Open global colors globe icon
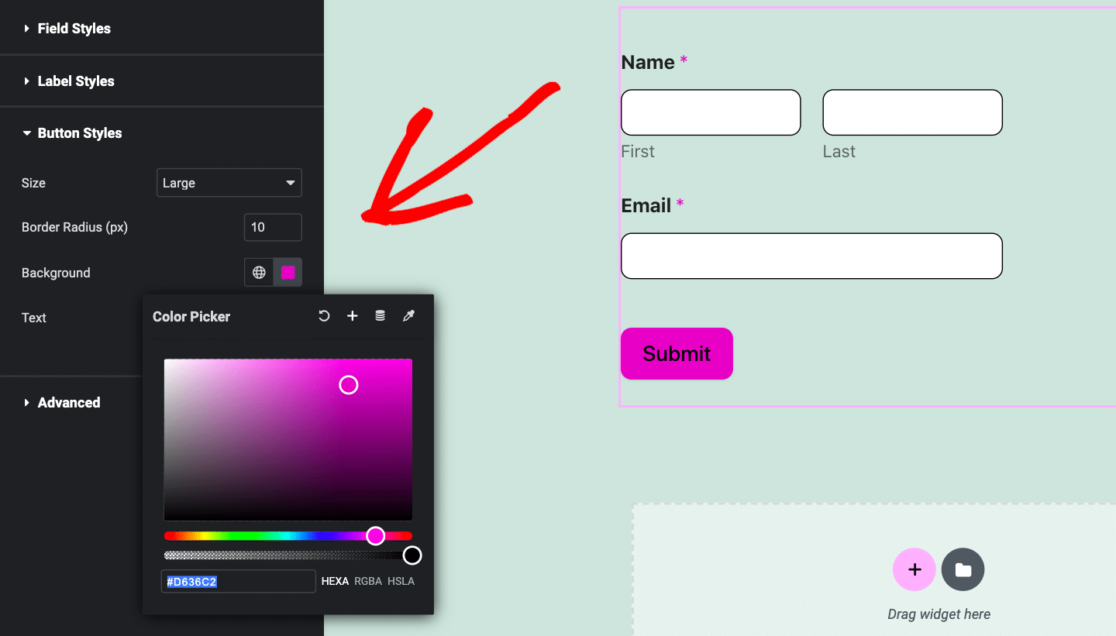 259,272
